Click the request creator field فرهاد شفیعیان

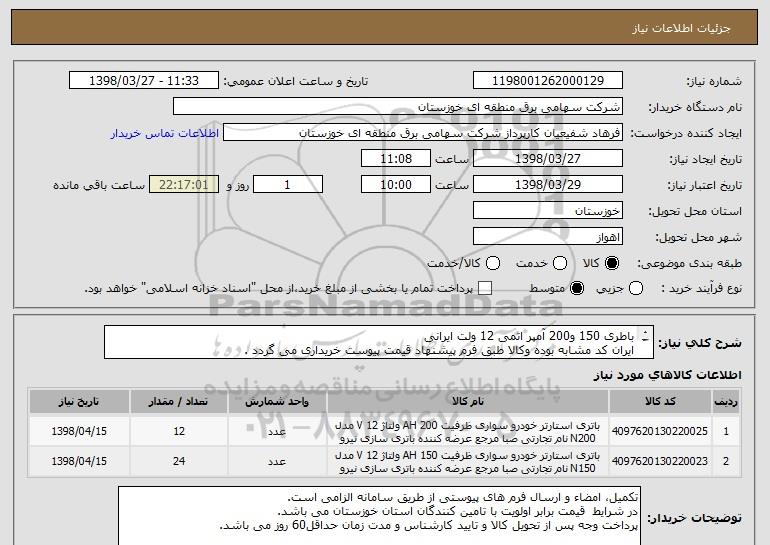[x=423, y=133]
